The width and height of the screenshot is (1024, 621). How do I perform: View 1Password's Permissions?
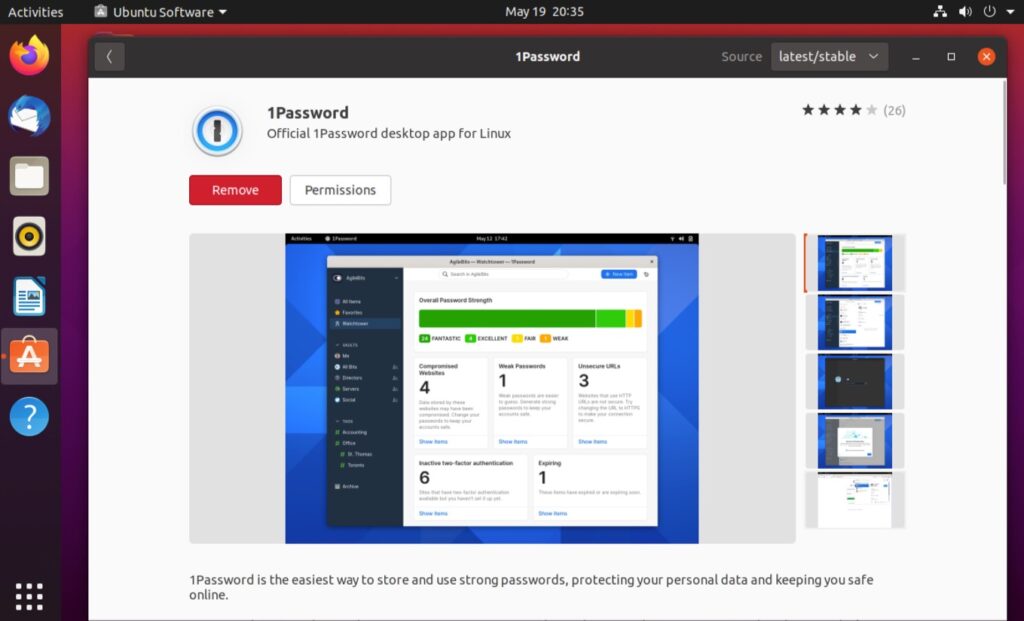click(x=338, y=190)
